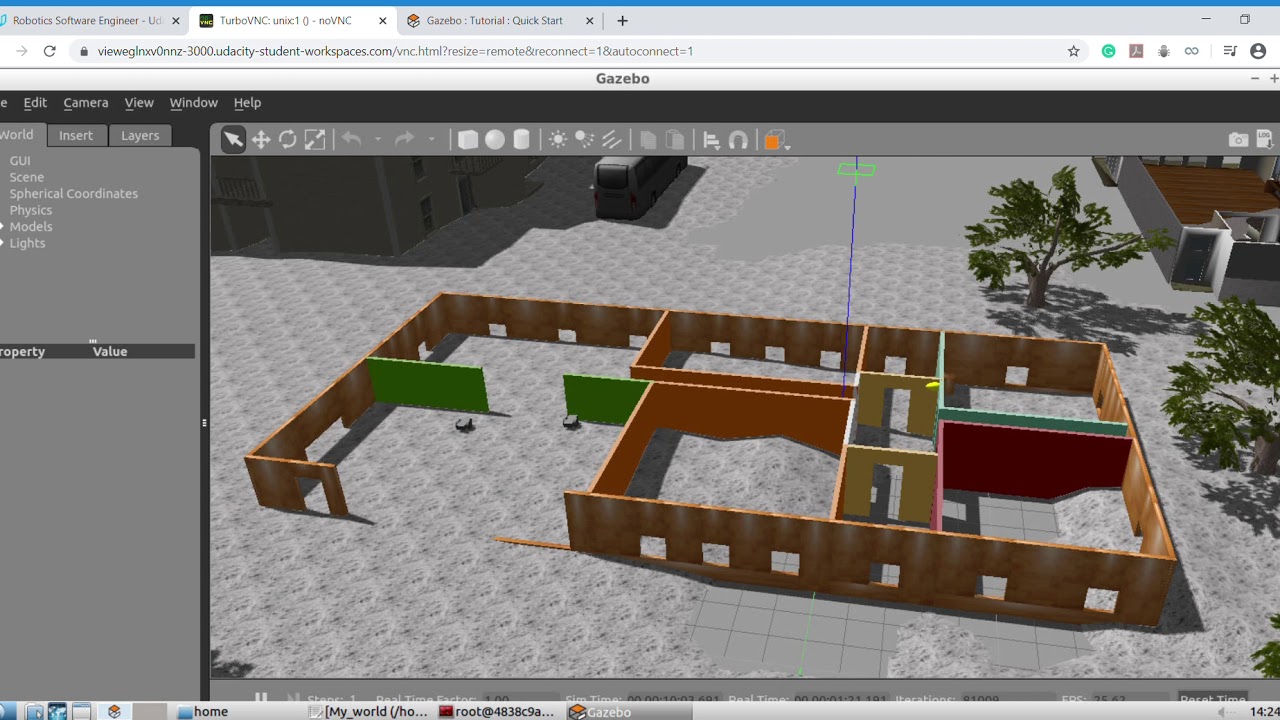Enable the snap magnet tool
The width and height of the screenshot is (1280, 720).
coord(739,140)
